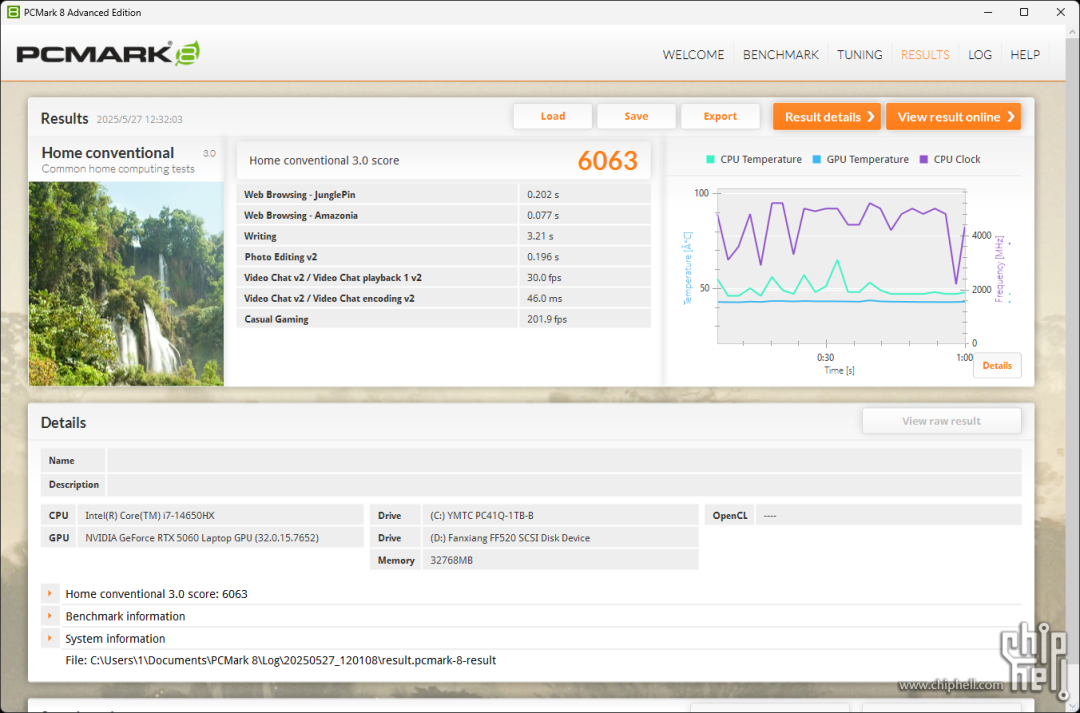
Task: Select the Casual Gaming row
Action: pyautogui.click(x=444, y=319)
